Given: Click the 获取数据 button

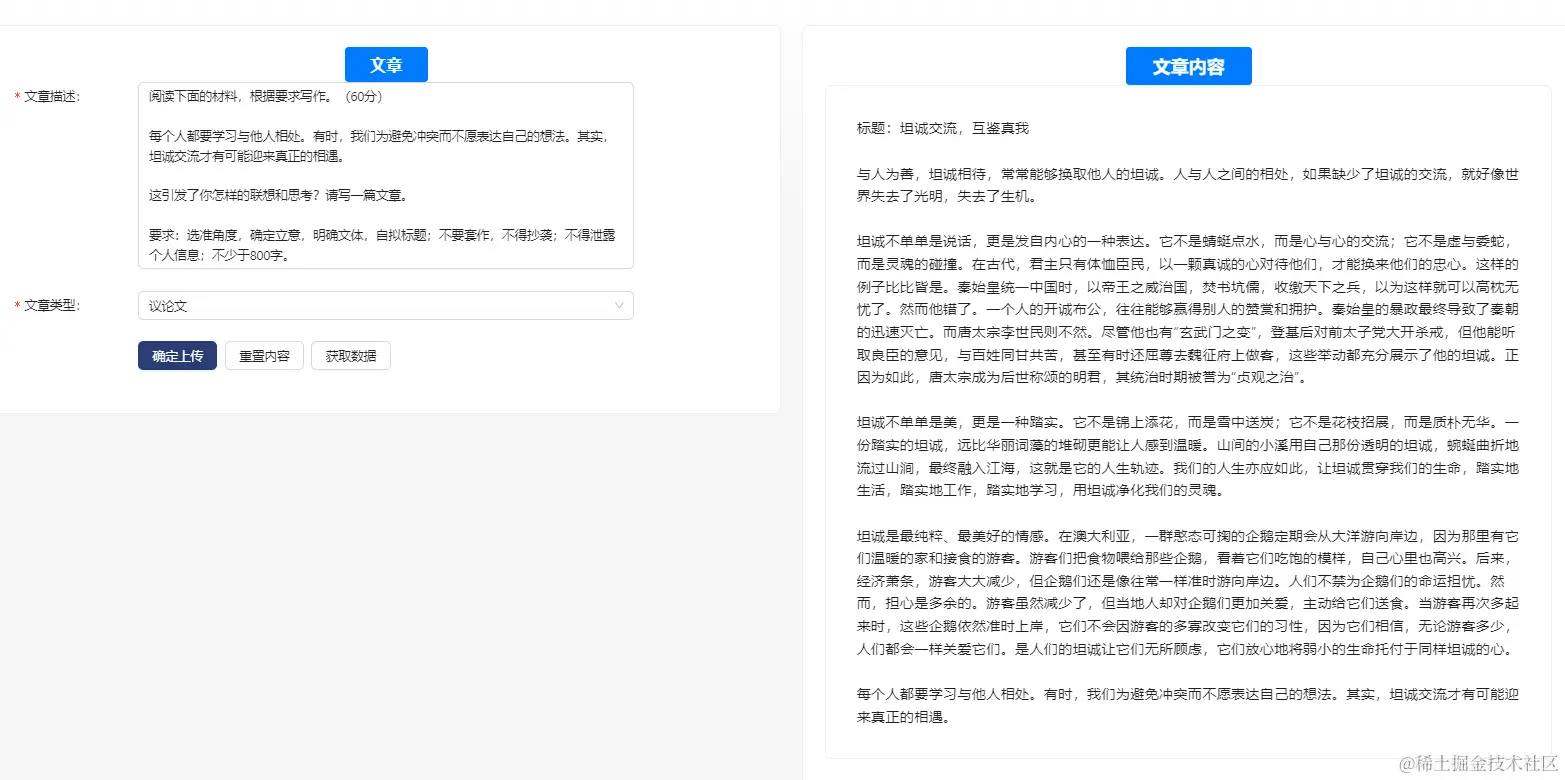Looking at the screenshot, I should tap(351, 356).
